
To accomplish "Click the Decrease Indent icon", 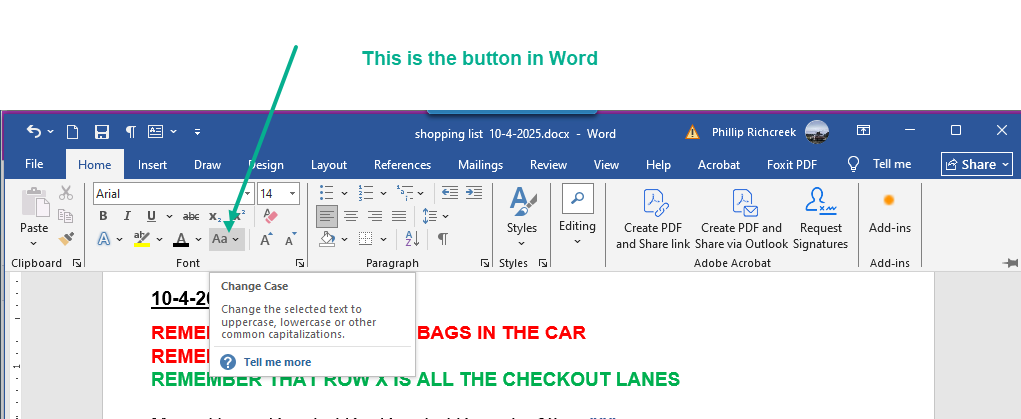I will tap(449, 193).
